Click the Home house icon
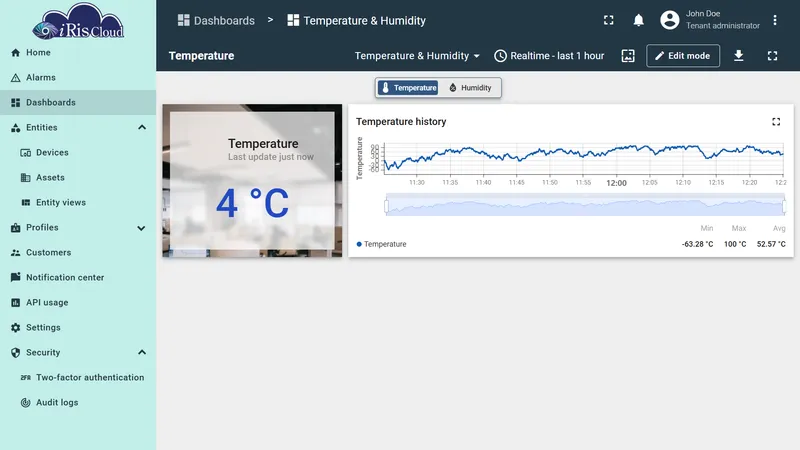Screen dimensions: 800x450 pos(16,53)
